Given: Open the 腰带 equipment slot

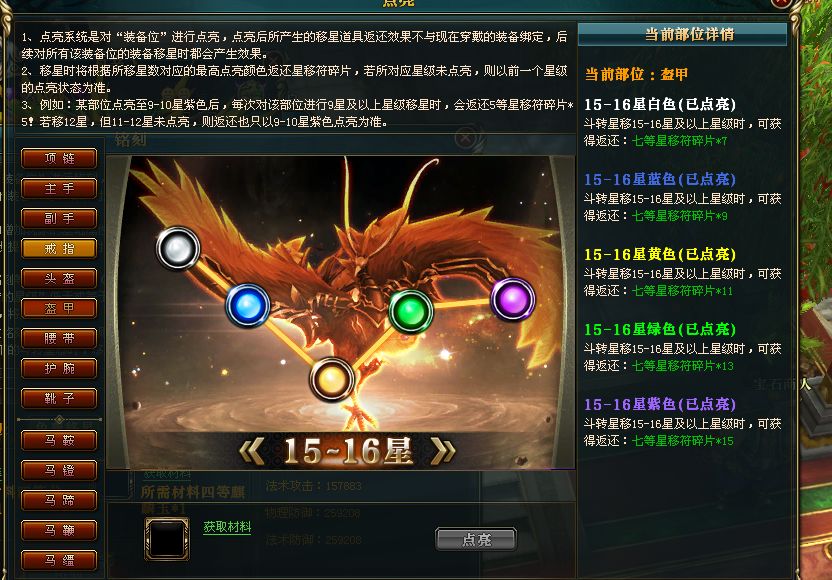Looking at the screenshot, I should [x=59, y=338].
